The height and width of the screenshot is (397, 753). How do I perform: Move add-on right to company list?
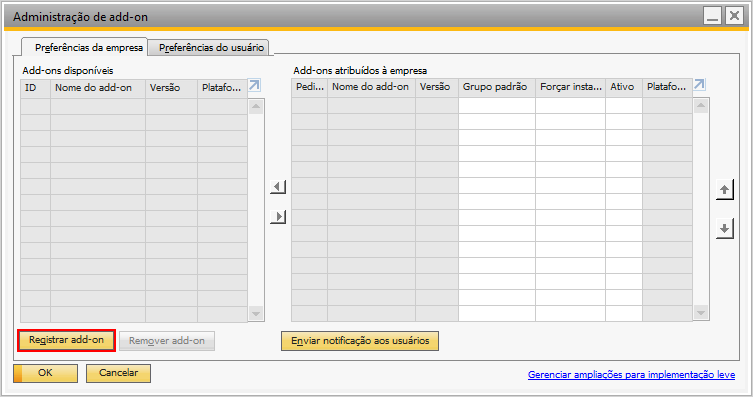click(278, 217)
